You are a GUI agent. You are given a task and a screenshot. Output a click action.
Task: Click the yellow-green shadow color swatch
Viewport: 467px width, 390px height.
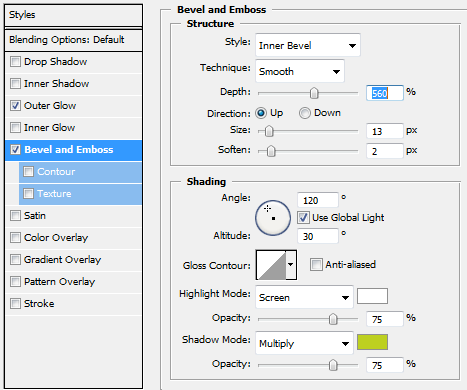372,342
